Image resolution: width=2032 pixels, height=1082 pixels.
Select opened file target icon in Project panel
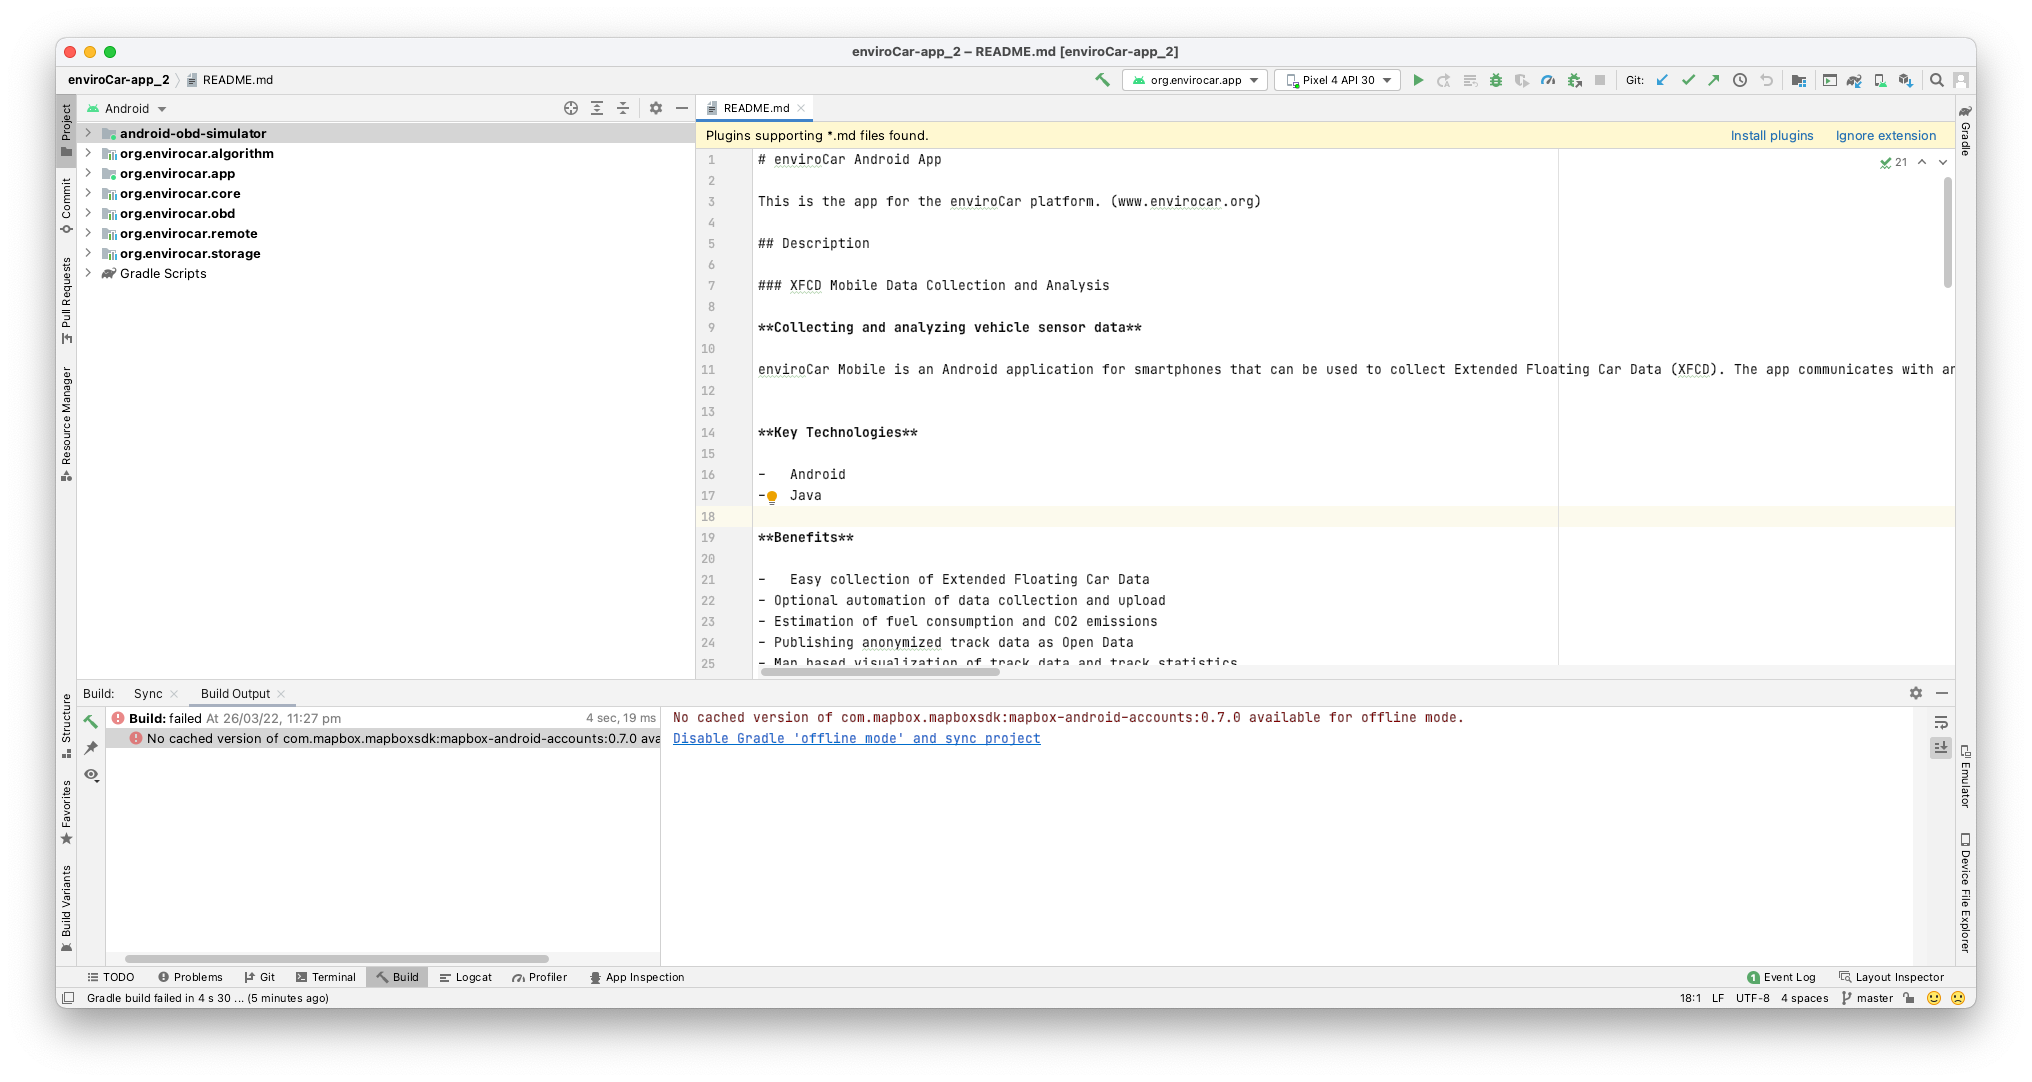(571, 108)
